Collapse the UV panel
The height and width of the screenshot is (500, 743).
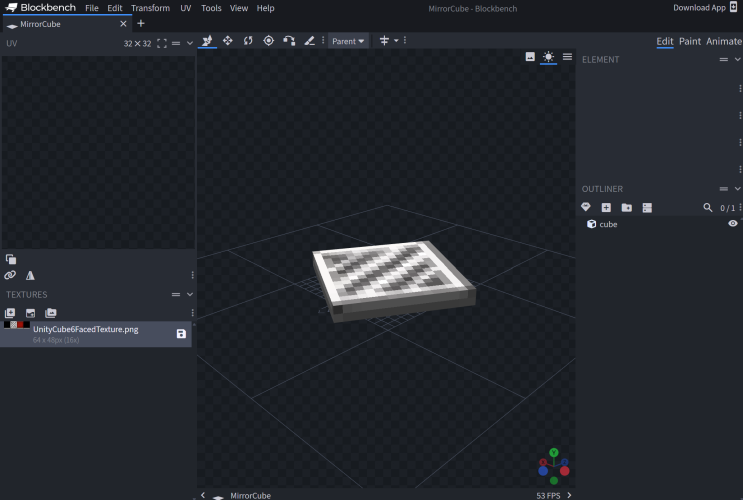(190, 44)
